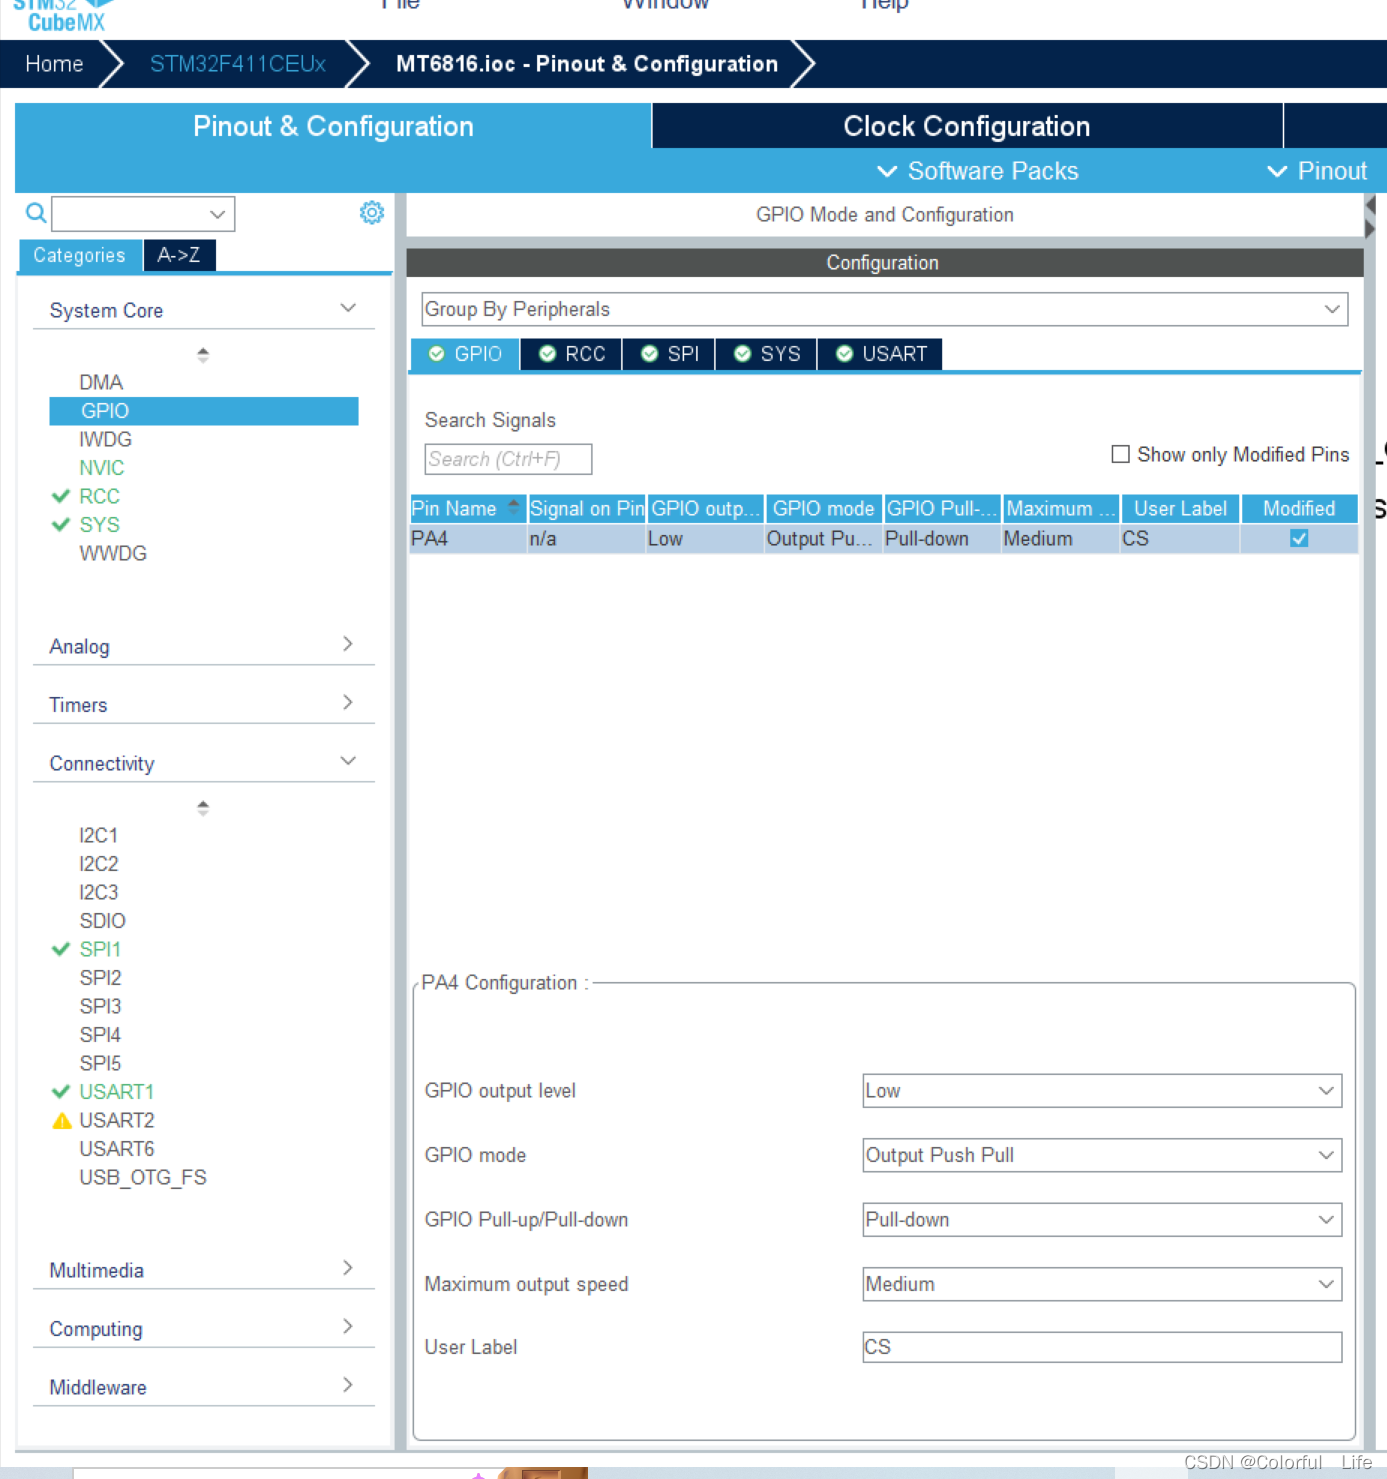Select USART2 with warning icon
Screen dimensions: 1387x1479
pyautogui.click(x=117, y=1120)
